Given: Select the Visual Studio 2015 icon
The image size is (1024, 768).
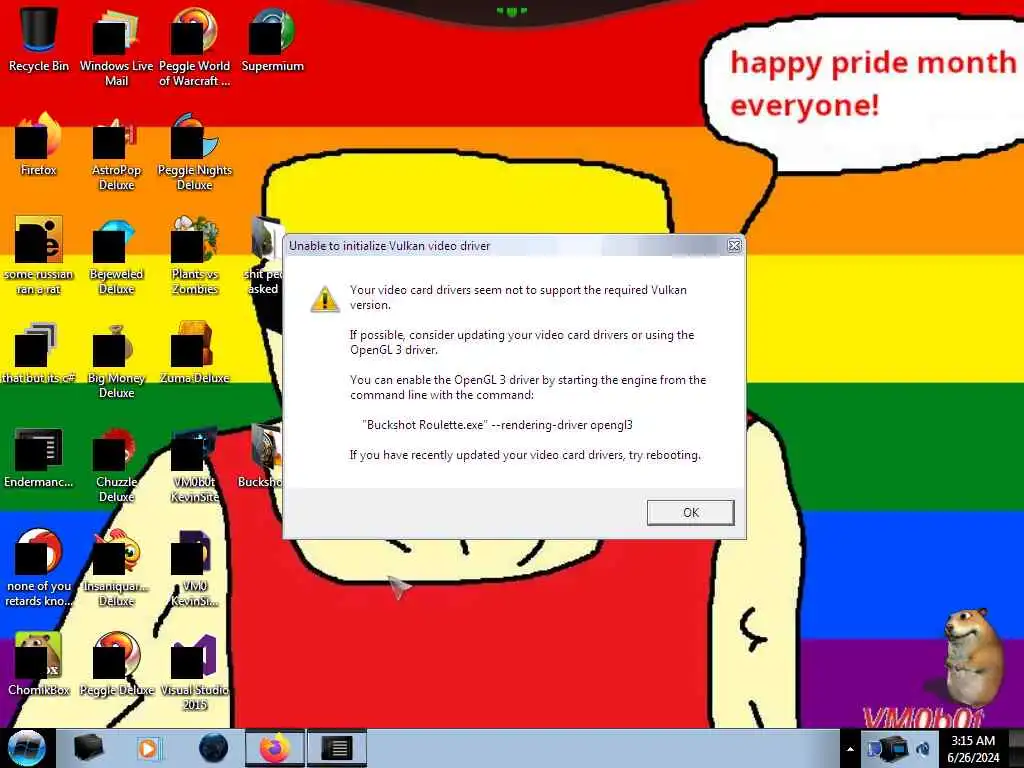Looking at the screenshot, I should click(195, 671).
